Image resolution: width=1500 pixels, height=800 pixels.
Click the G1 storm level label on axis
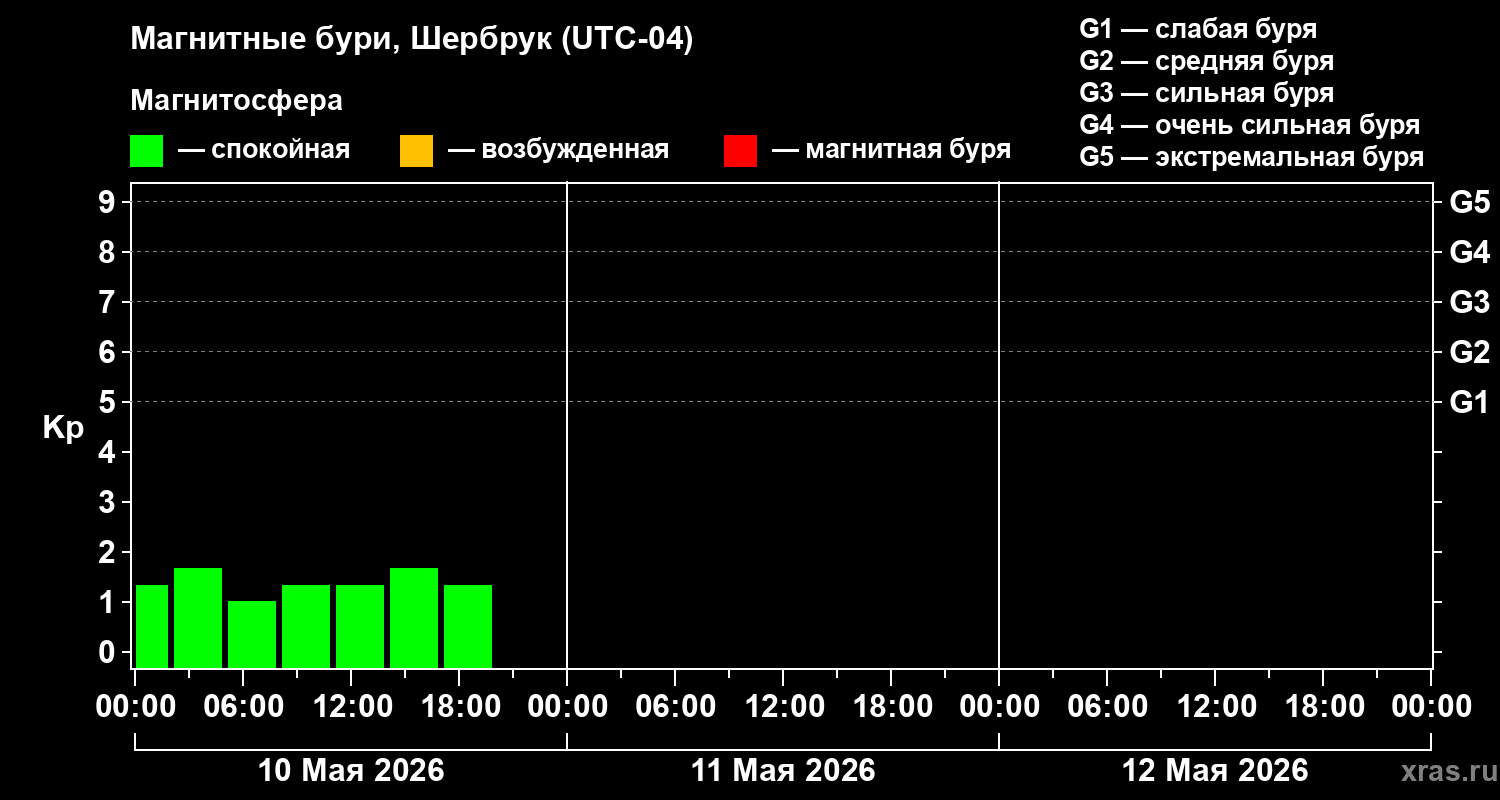click(x=1469, y=403)
